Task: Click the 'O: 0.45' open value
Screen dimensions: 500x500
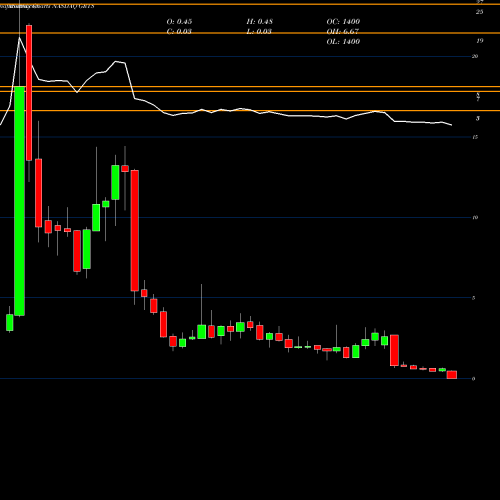Action: point(179,21)
